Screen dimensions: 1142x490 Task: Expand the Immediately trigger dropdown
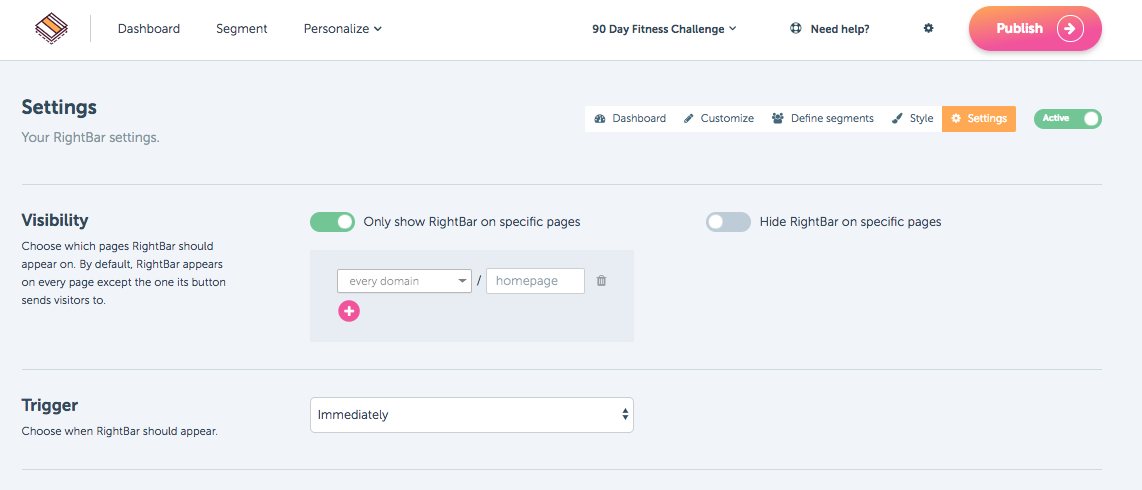pyautogui.click(x=472, y=415)
